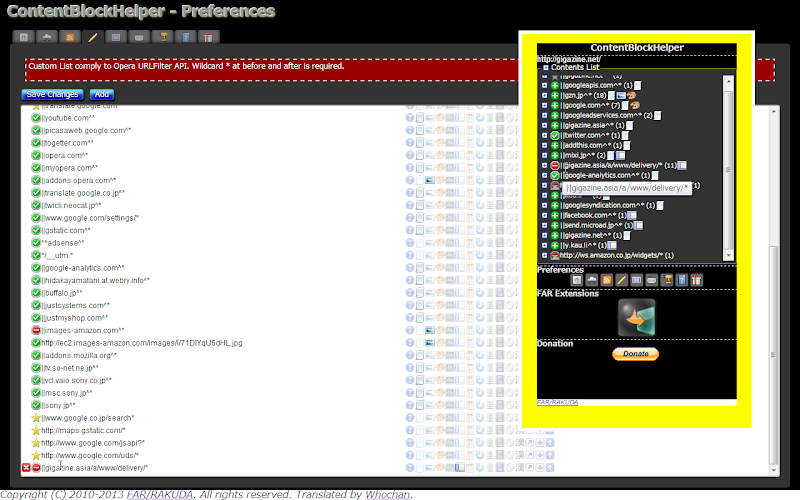Click script page icon in ||opera.com row
This screenshot has width=800, height=500.
coord(419,156)
